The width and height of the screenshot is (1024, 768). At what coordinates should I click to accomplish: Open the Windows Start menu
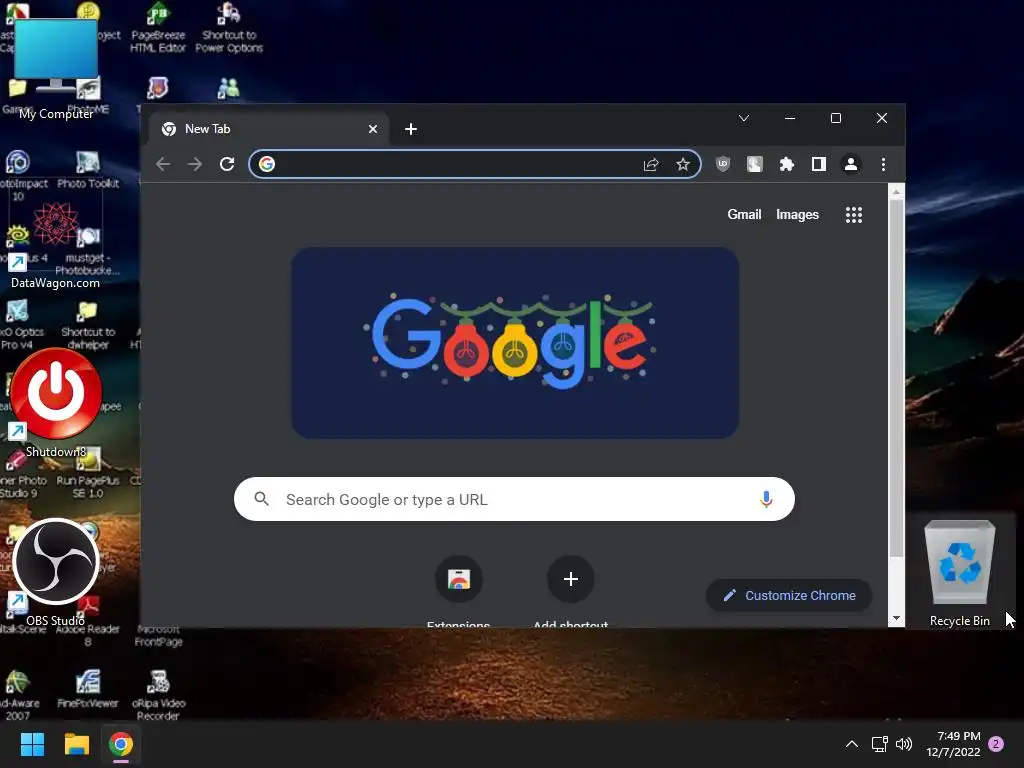pyautogui.click(x=32, y=744)
